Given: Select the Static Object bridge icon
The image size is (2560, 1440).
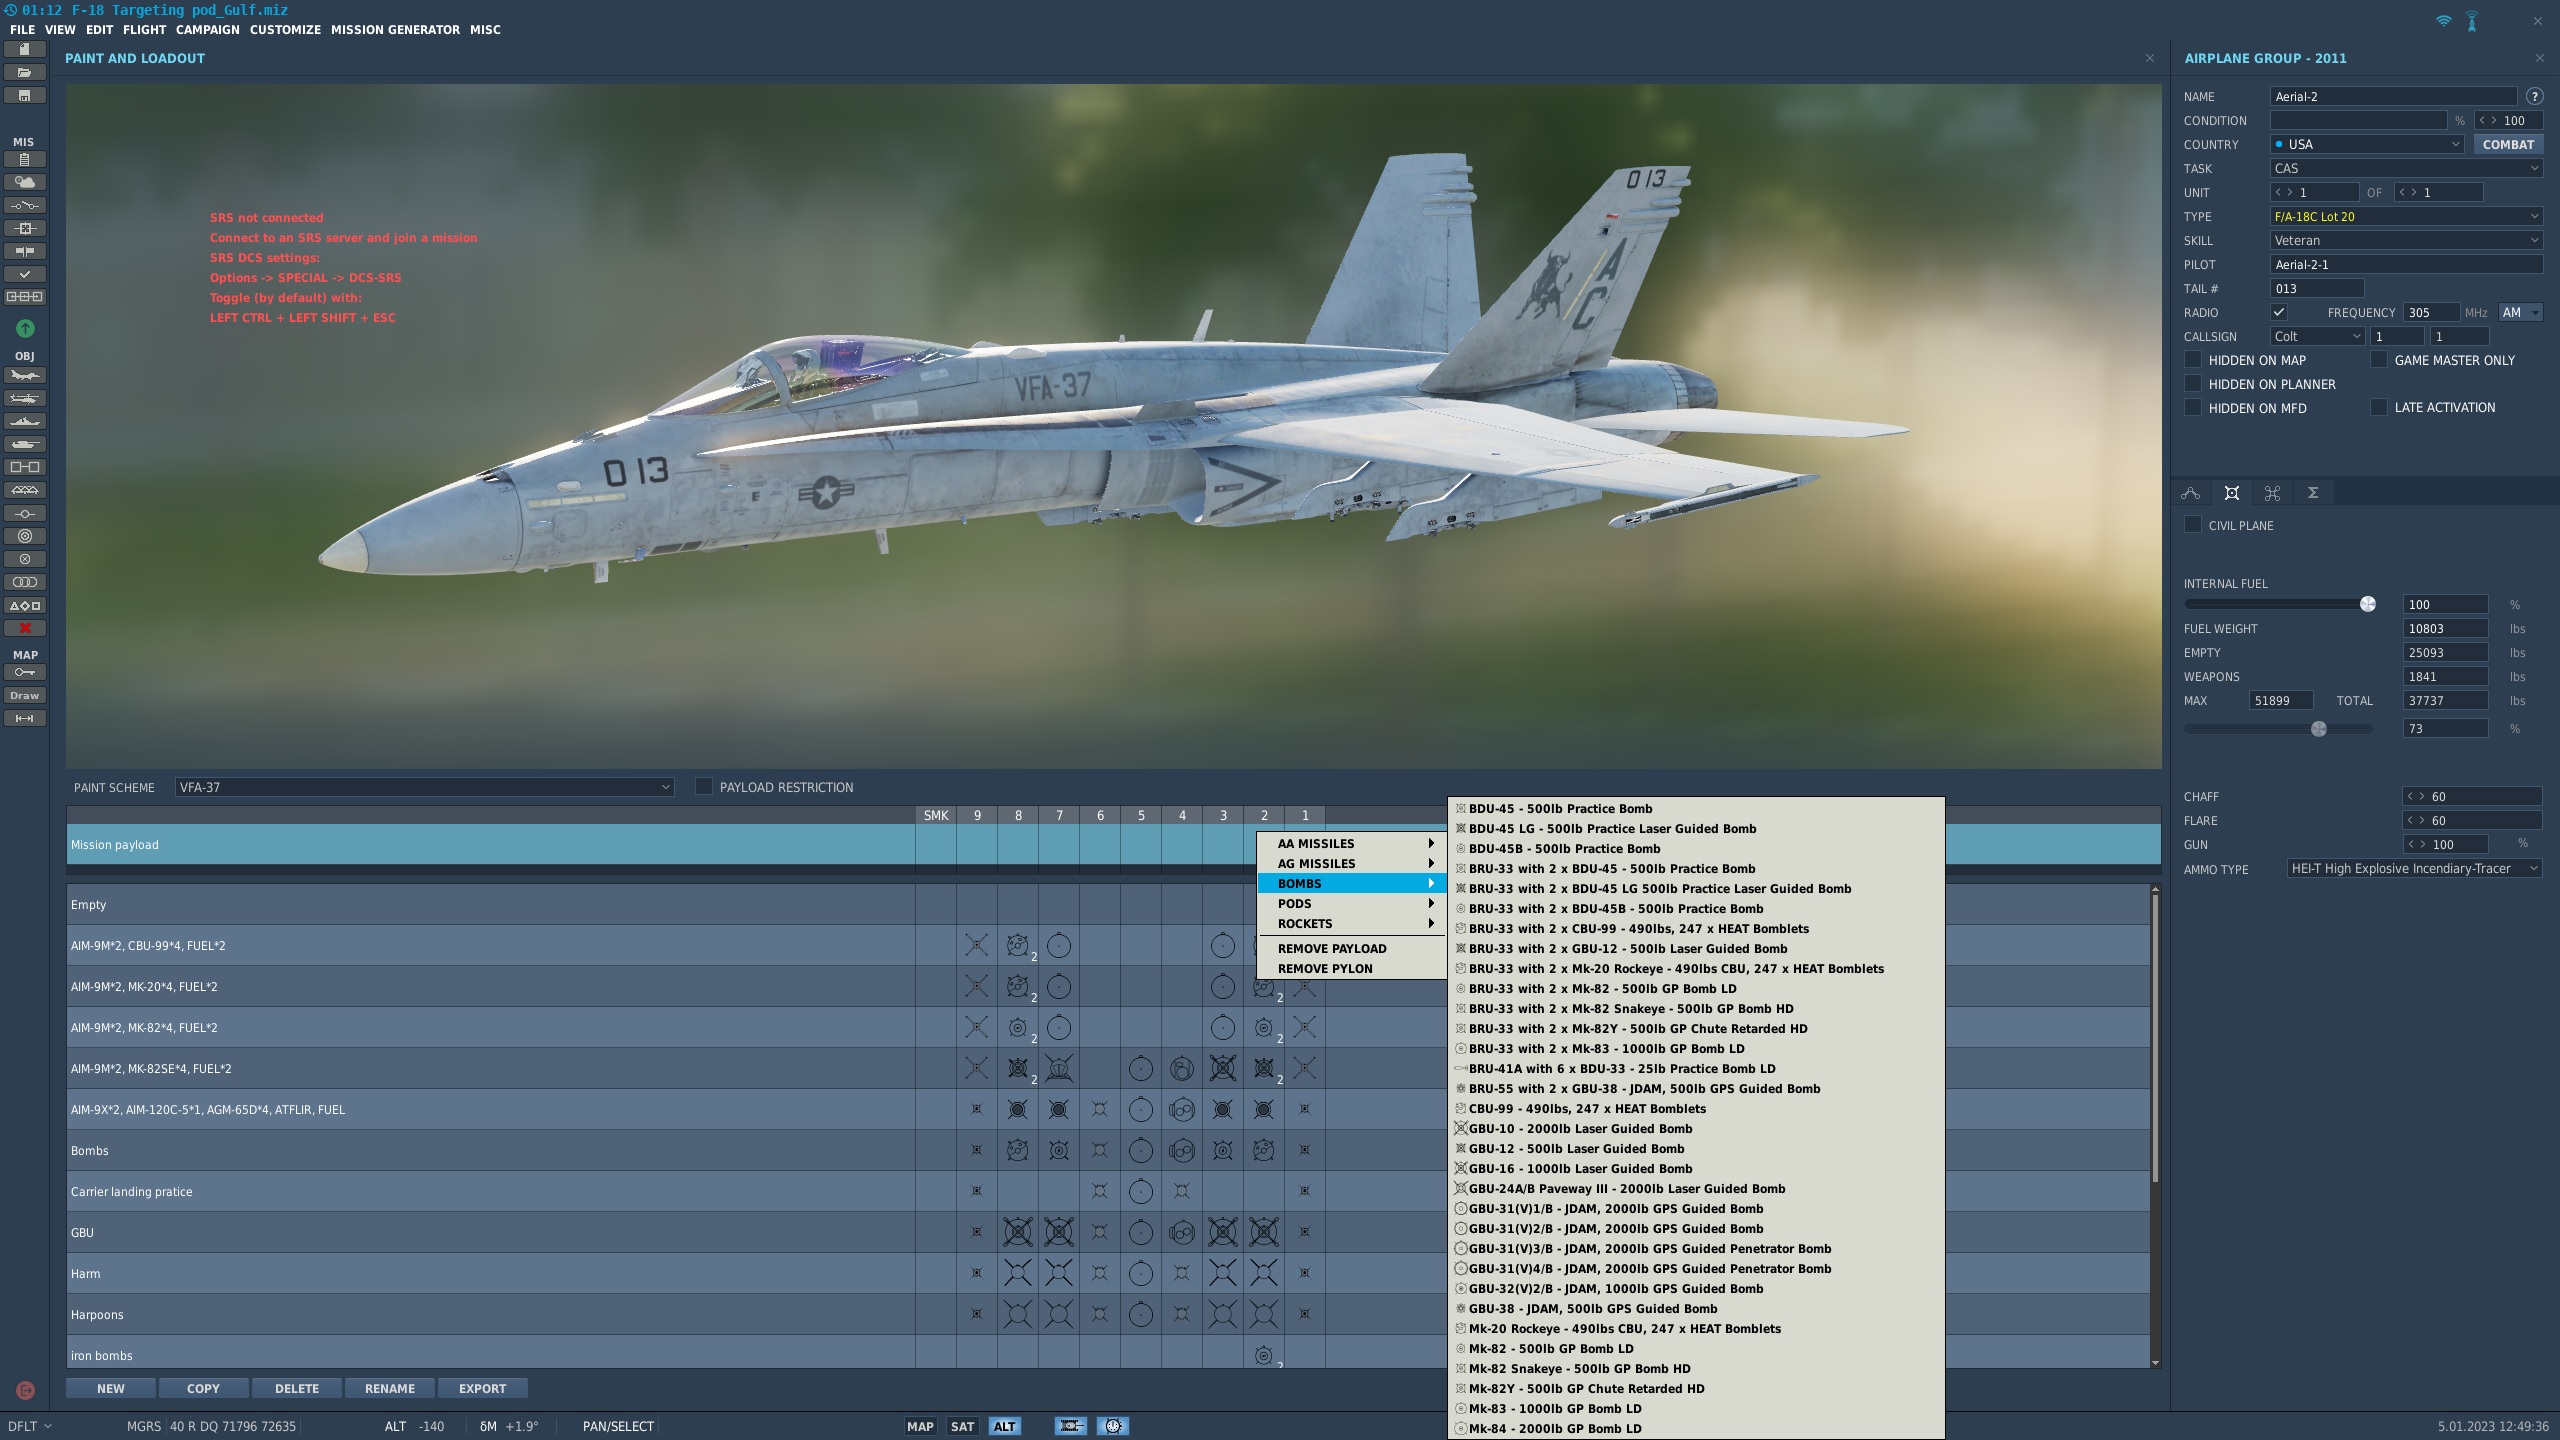Looking at the screenshot, I should pyautogui.click(x=25, y=490).
